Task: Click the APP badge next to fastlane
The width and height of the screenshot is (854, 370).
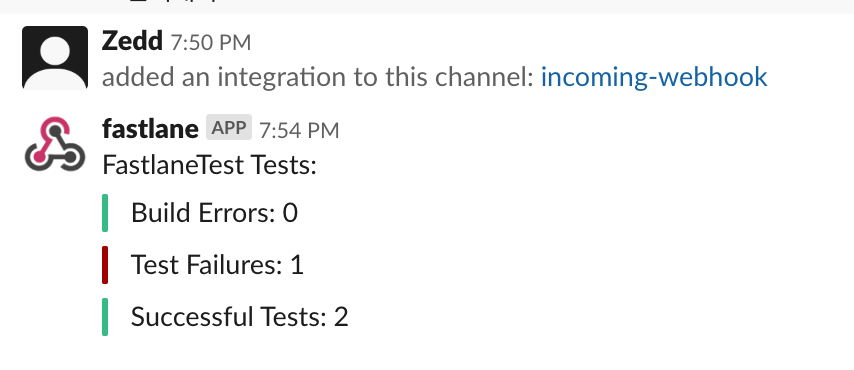Action: [x=229, y=128]
